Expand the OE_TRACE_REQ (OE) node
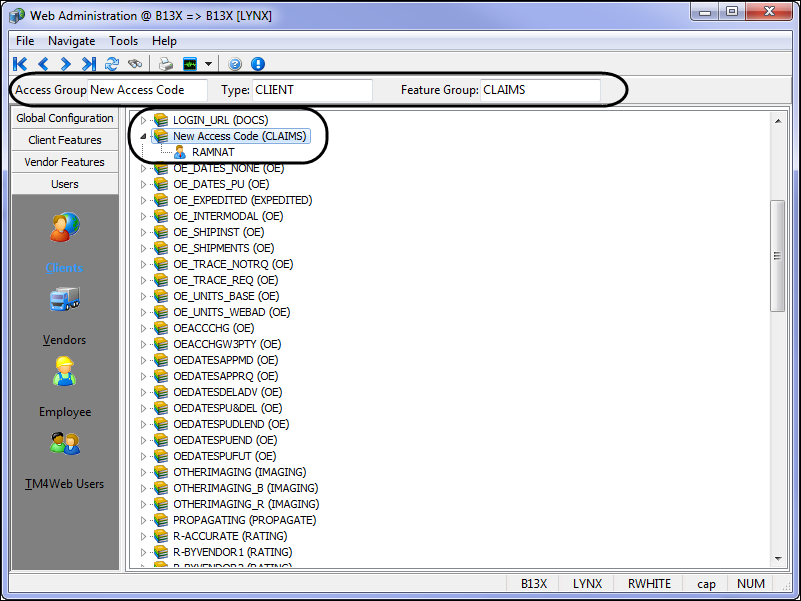This screenshot has height=601, width=801. (x=144, y=280)
